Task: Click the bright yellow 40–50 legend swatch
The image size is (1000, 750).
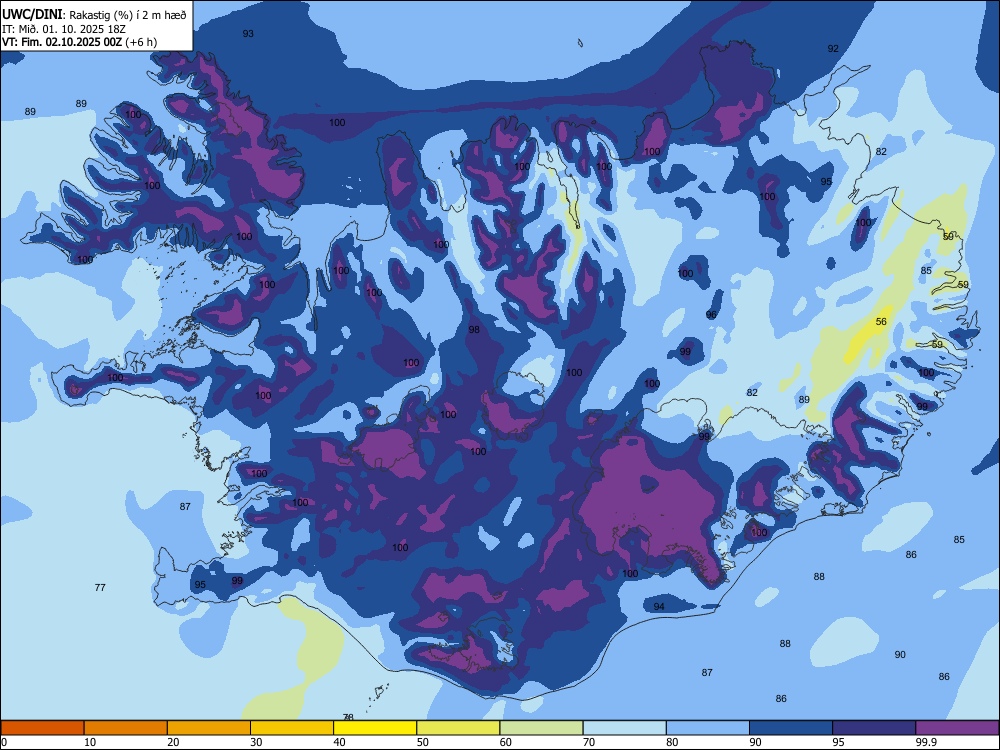Action: (x=375, y=728)
